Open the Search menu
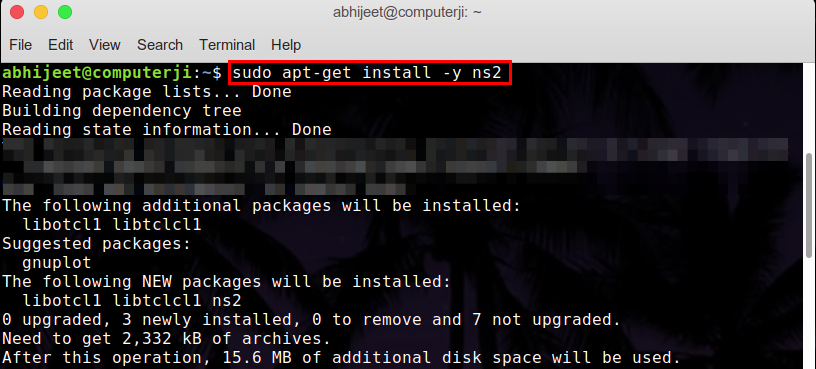 160,45
